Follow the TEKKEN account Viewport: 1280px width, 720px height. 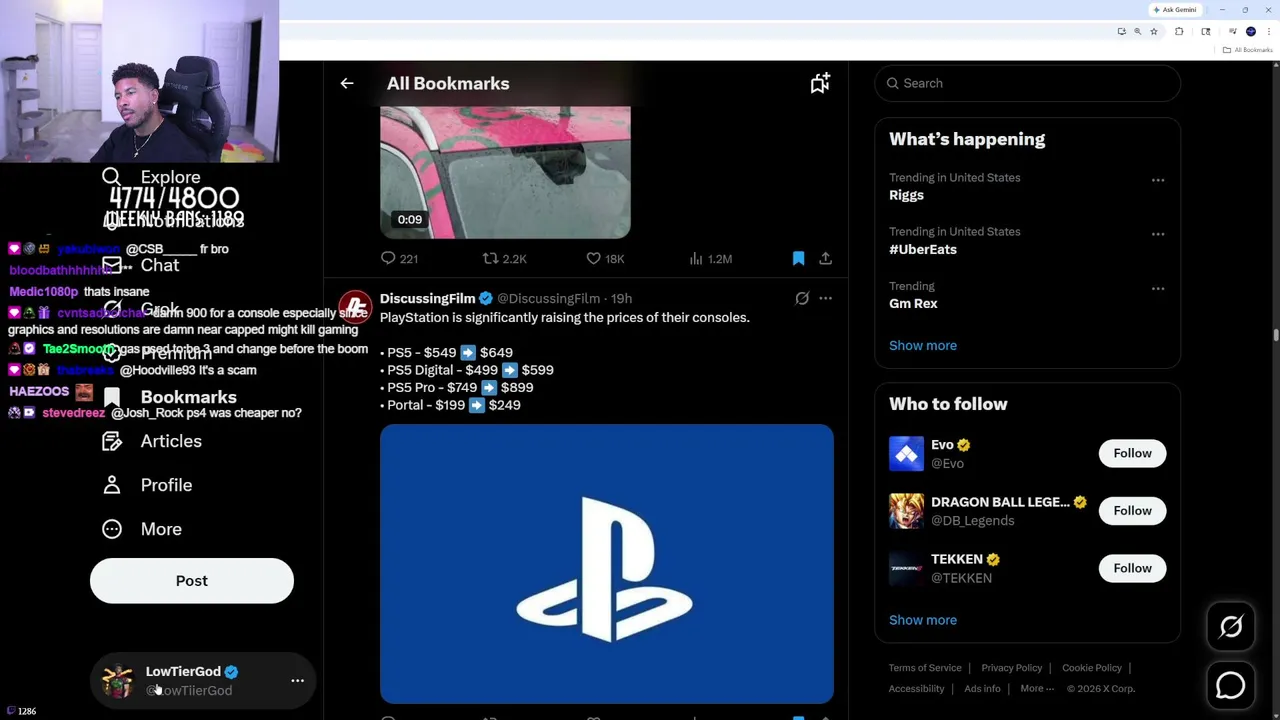pyautogui.click(x=1132, y=568)
